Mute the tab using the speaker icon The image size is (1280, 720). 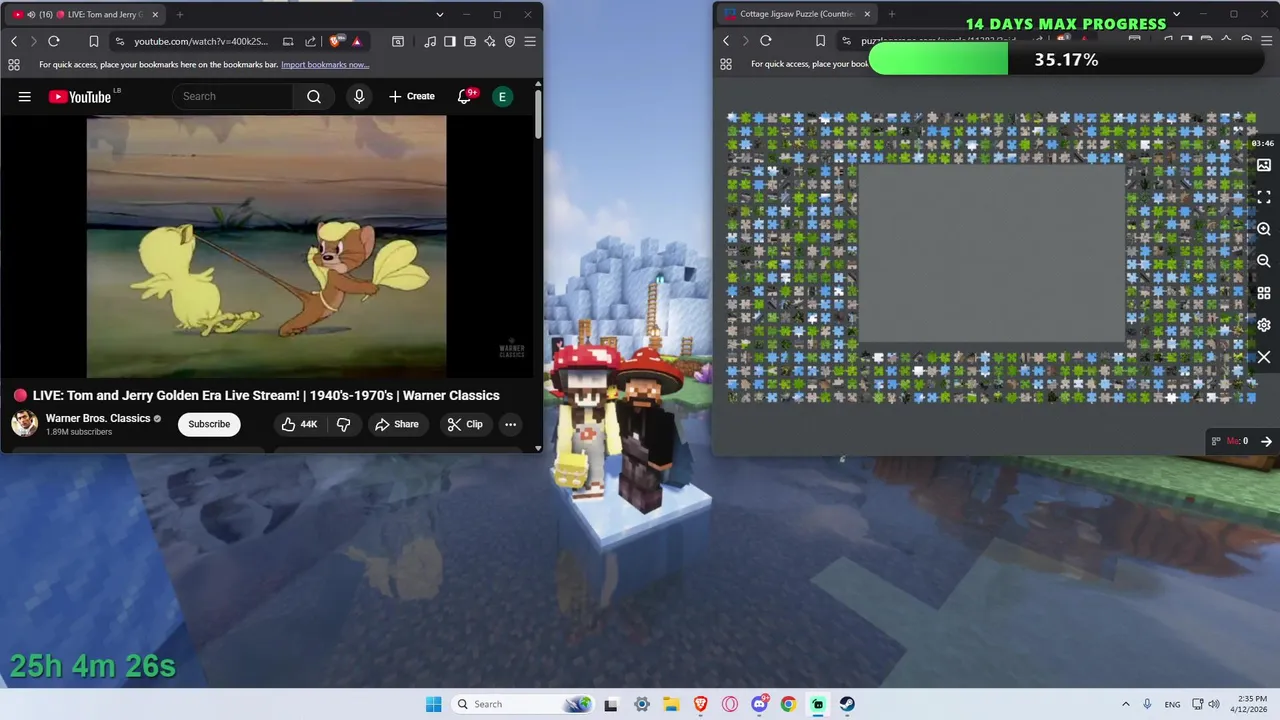[x=31, y=14]
